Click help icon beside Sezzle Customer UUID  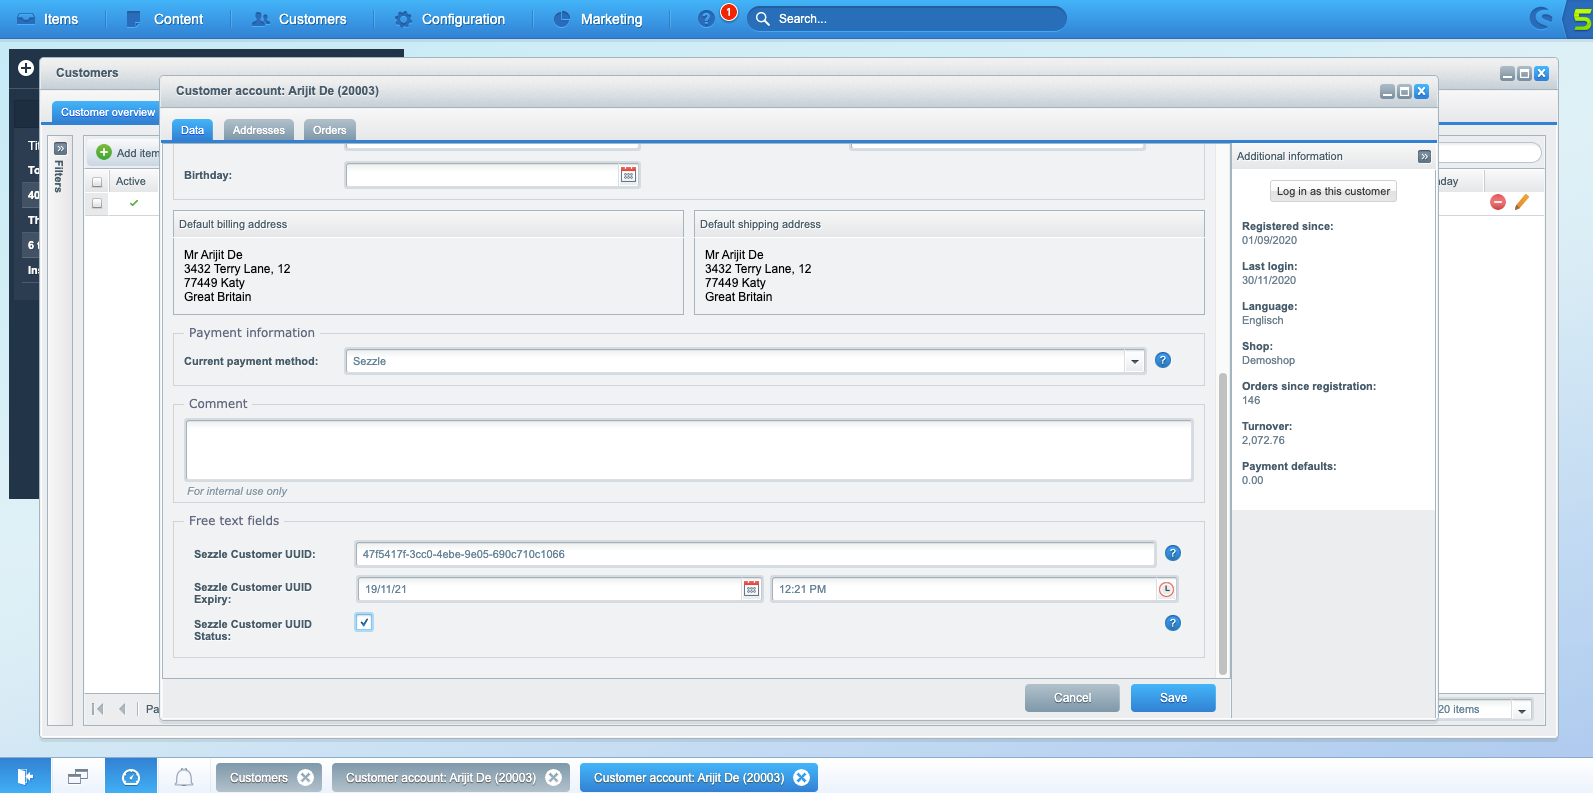point(1173,553)
